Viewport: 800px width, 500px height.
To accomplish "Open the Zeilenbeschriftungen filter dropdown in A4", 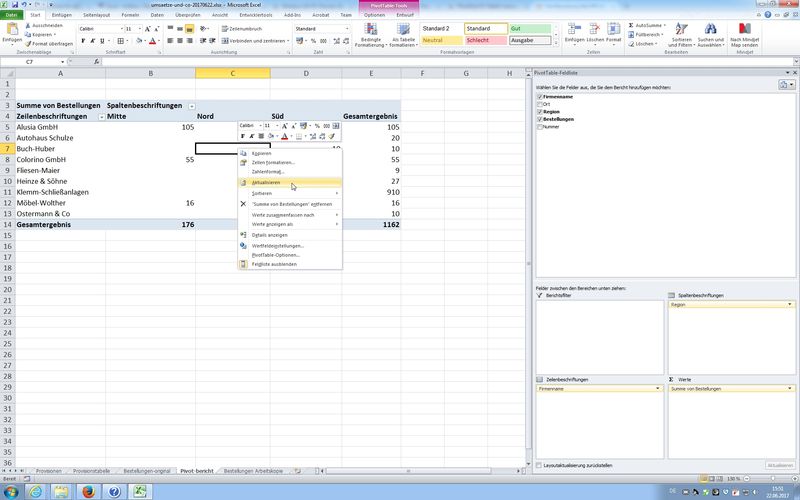I will click(x=101, y=116).
